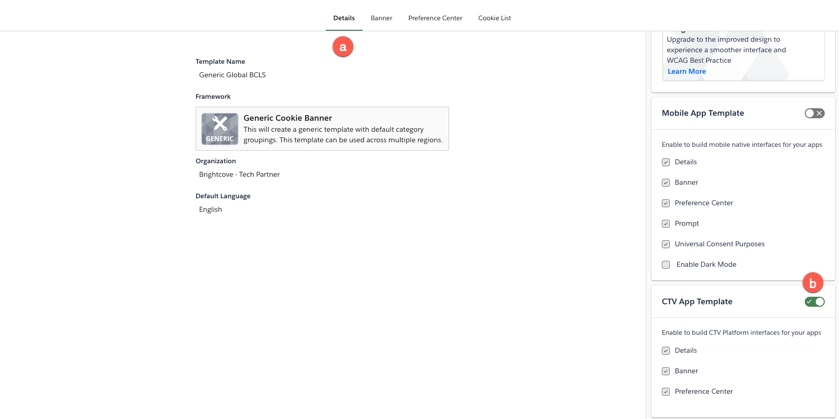The image size is (839, 419).
Task: Open the Learn More link
Action: click(x=687, y=71)
